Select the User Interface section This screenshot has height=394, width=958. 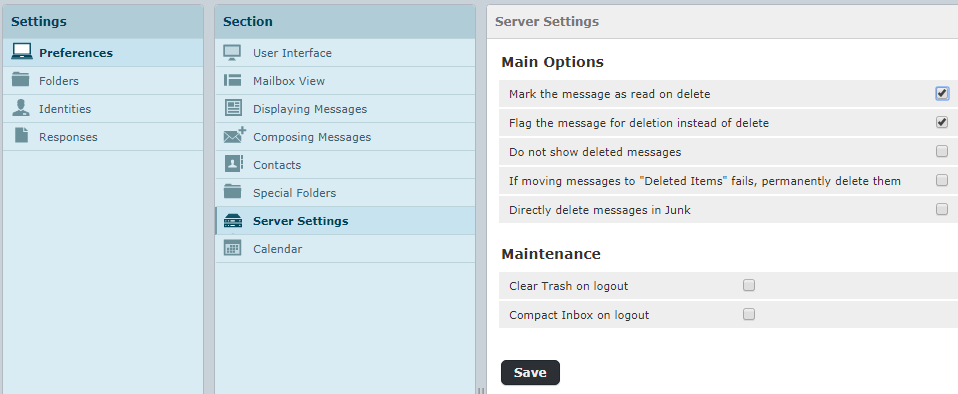coord(345,53)
